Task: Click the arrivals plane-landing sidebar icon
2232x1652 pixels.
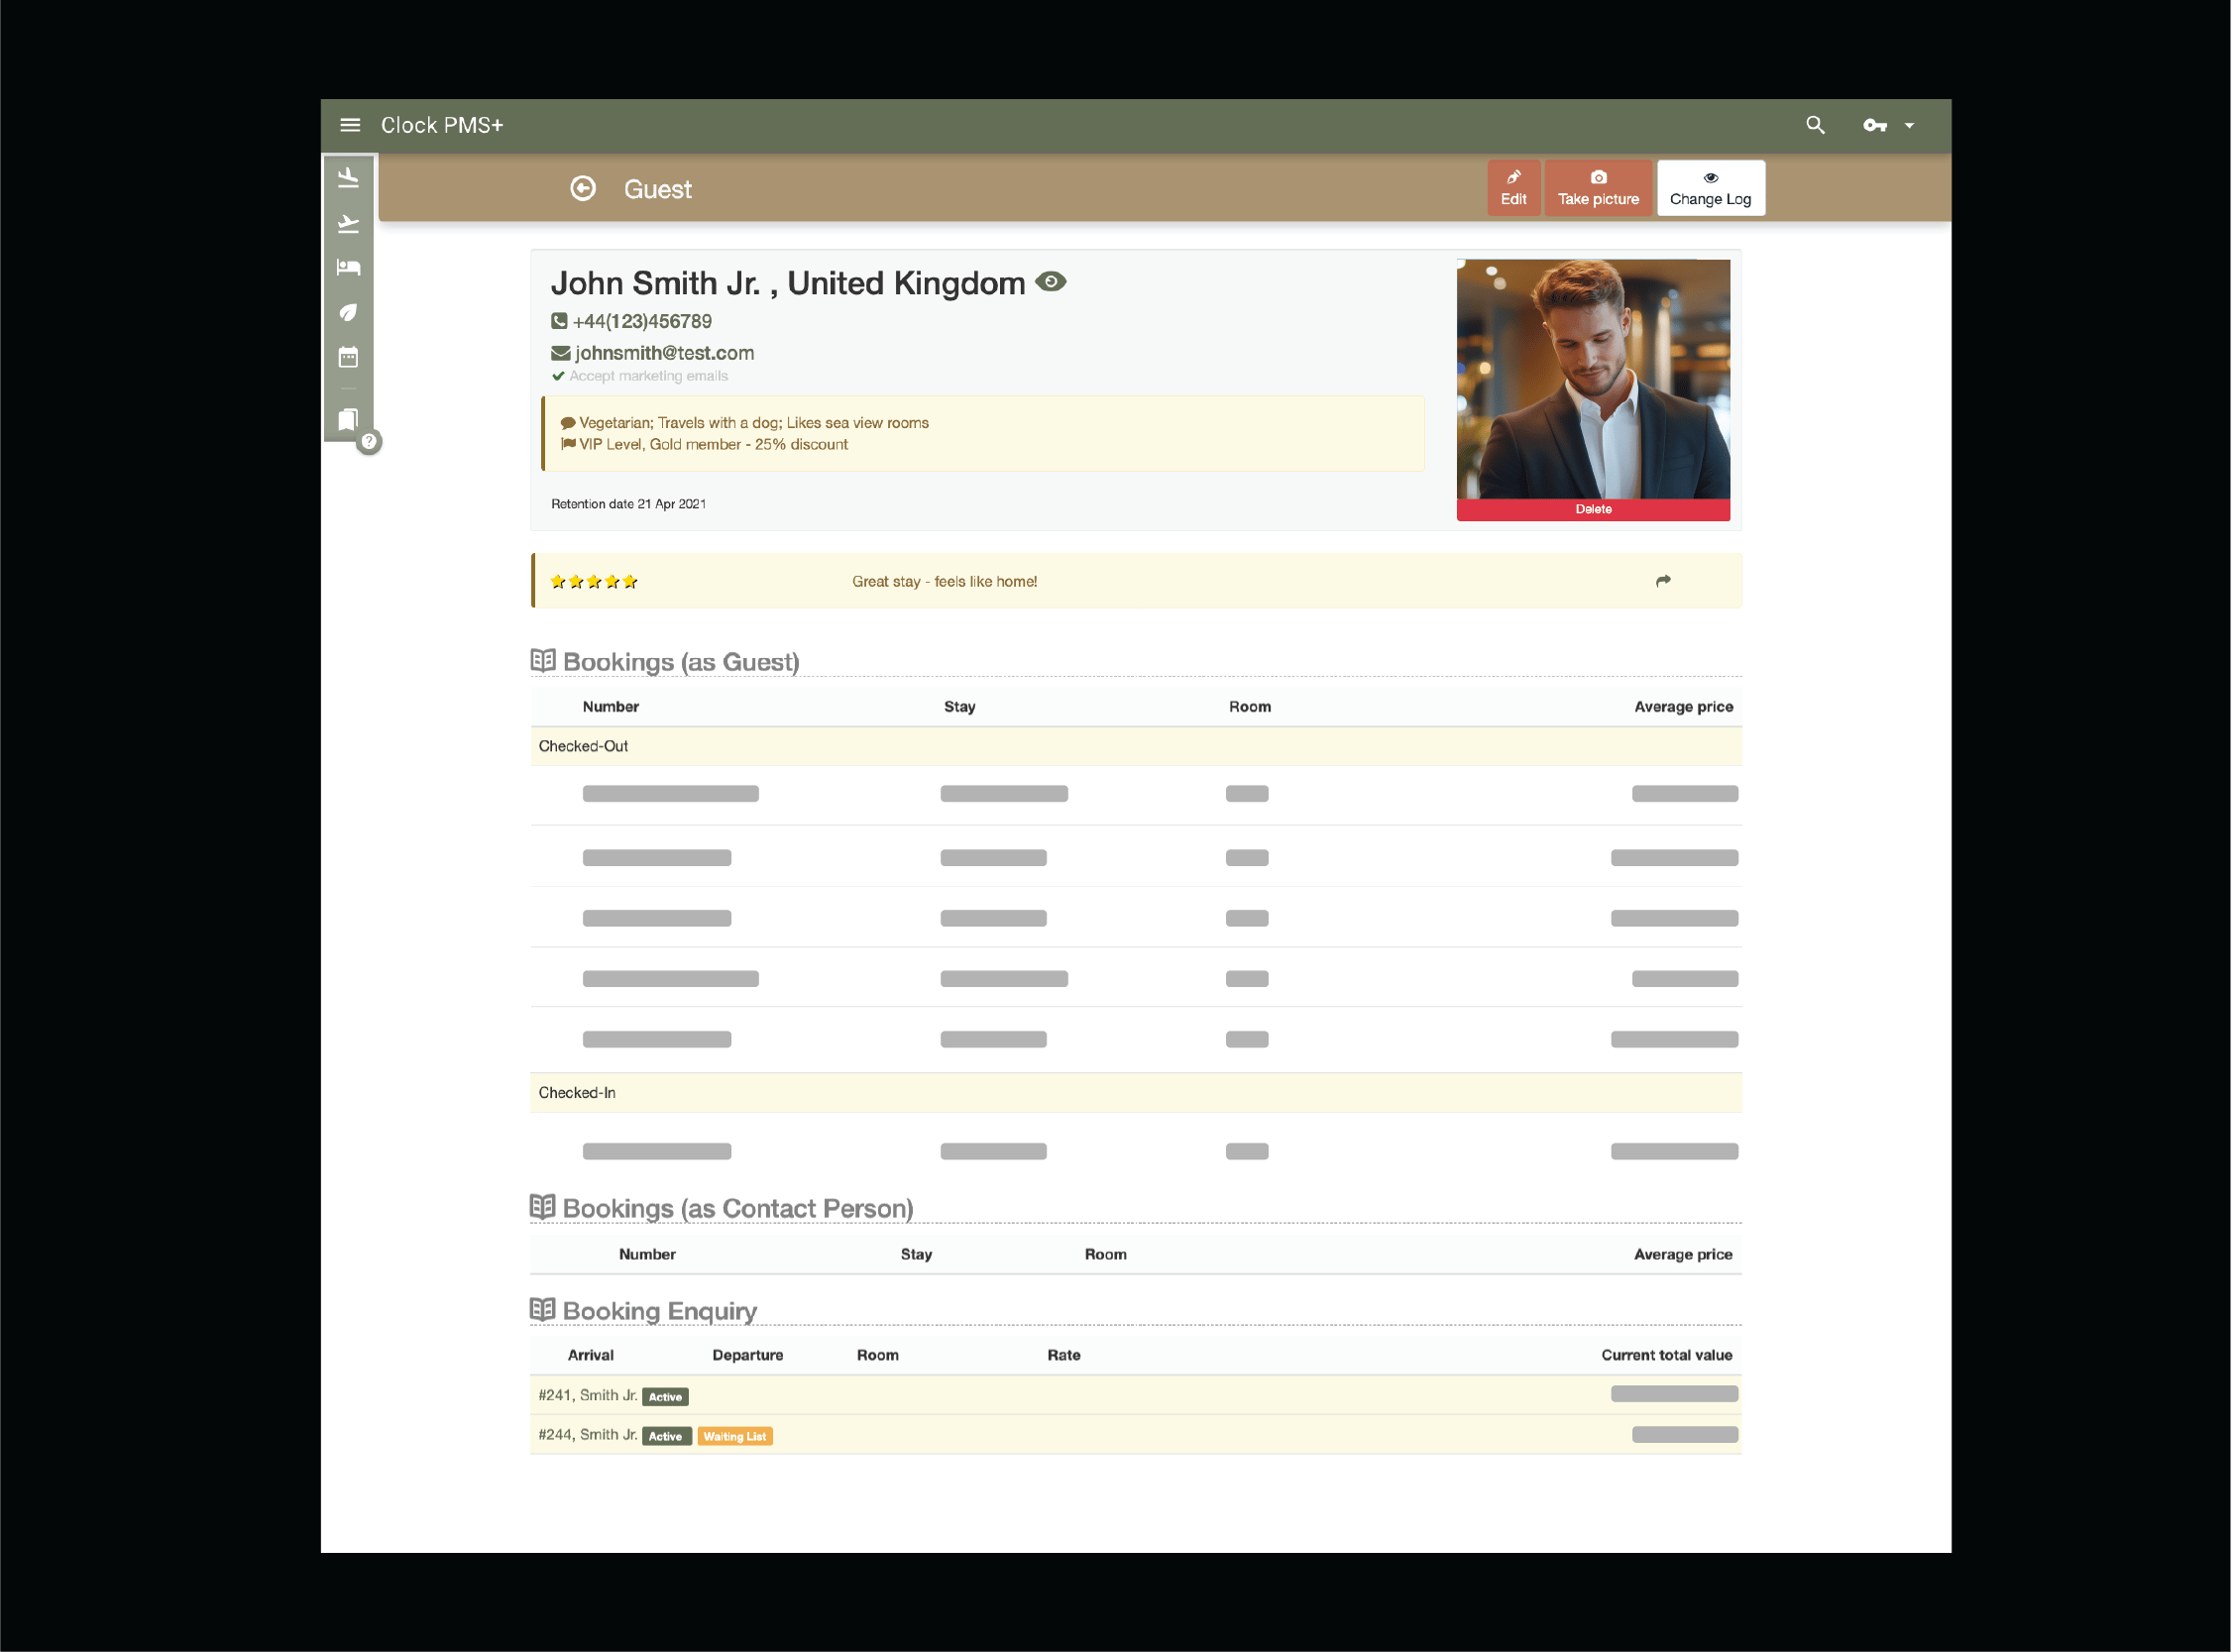Action: 348,178
